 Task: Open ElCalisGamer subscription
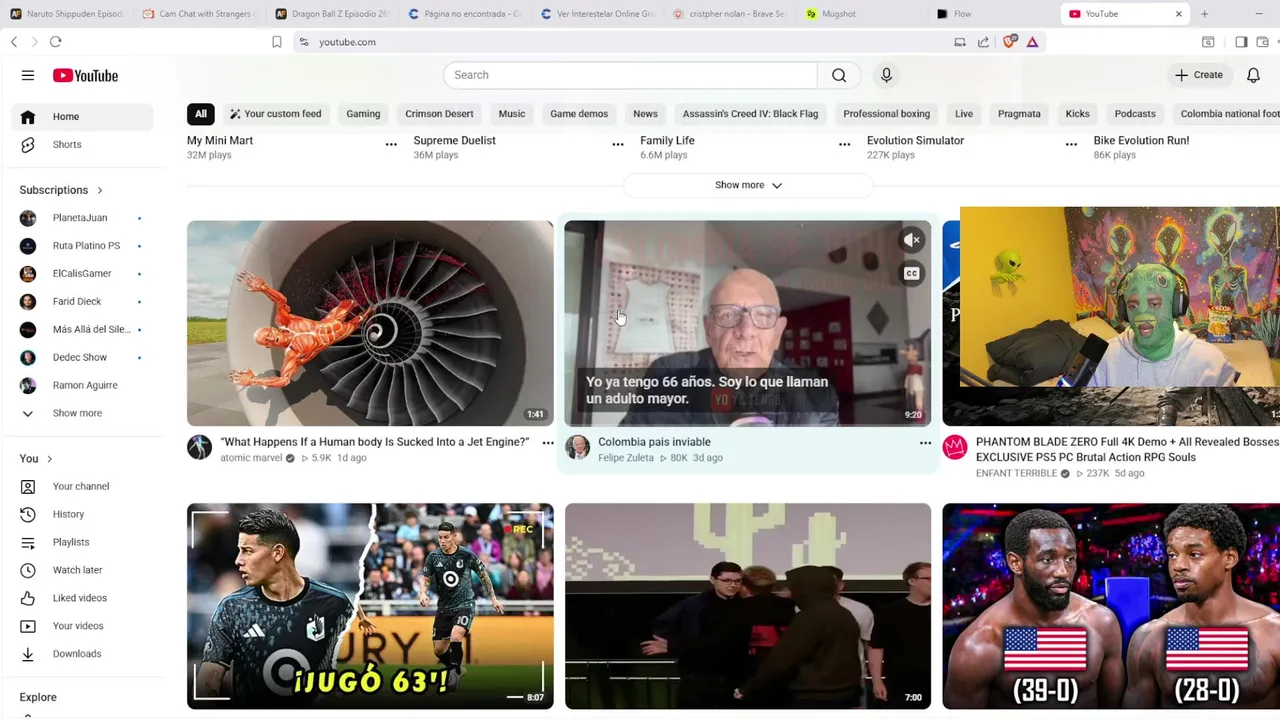tap(84, 274)
